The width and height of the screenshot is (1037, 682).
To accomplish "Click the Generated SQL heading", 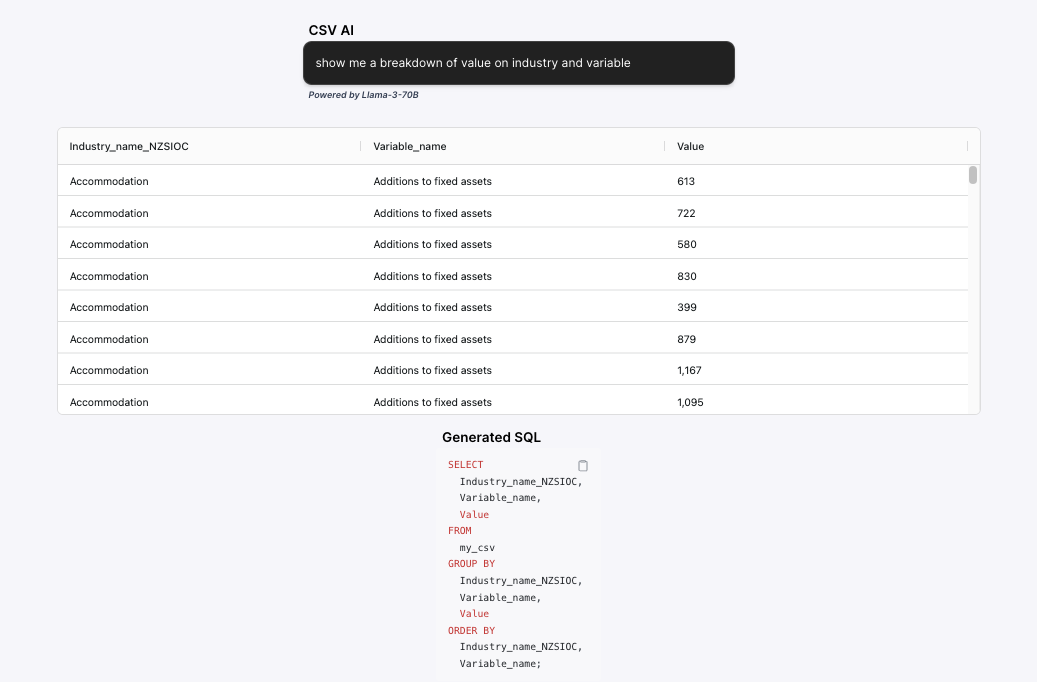I will 491,437.
